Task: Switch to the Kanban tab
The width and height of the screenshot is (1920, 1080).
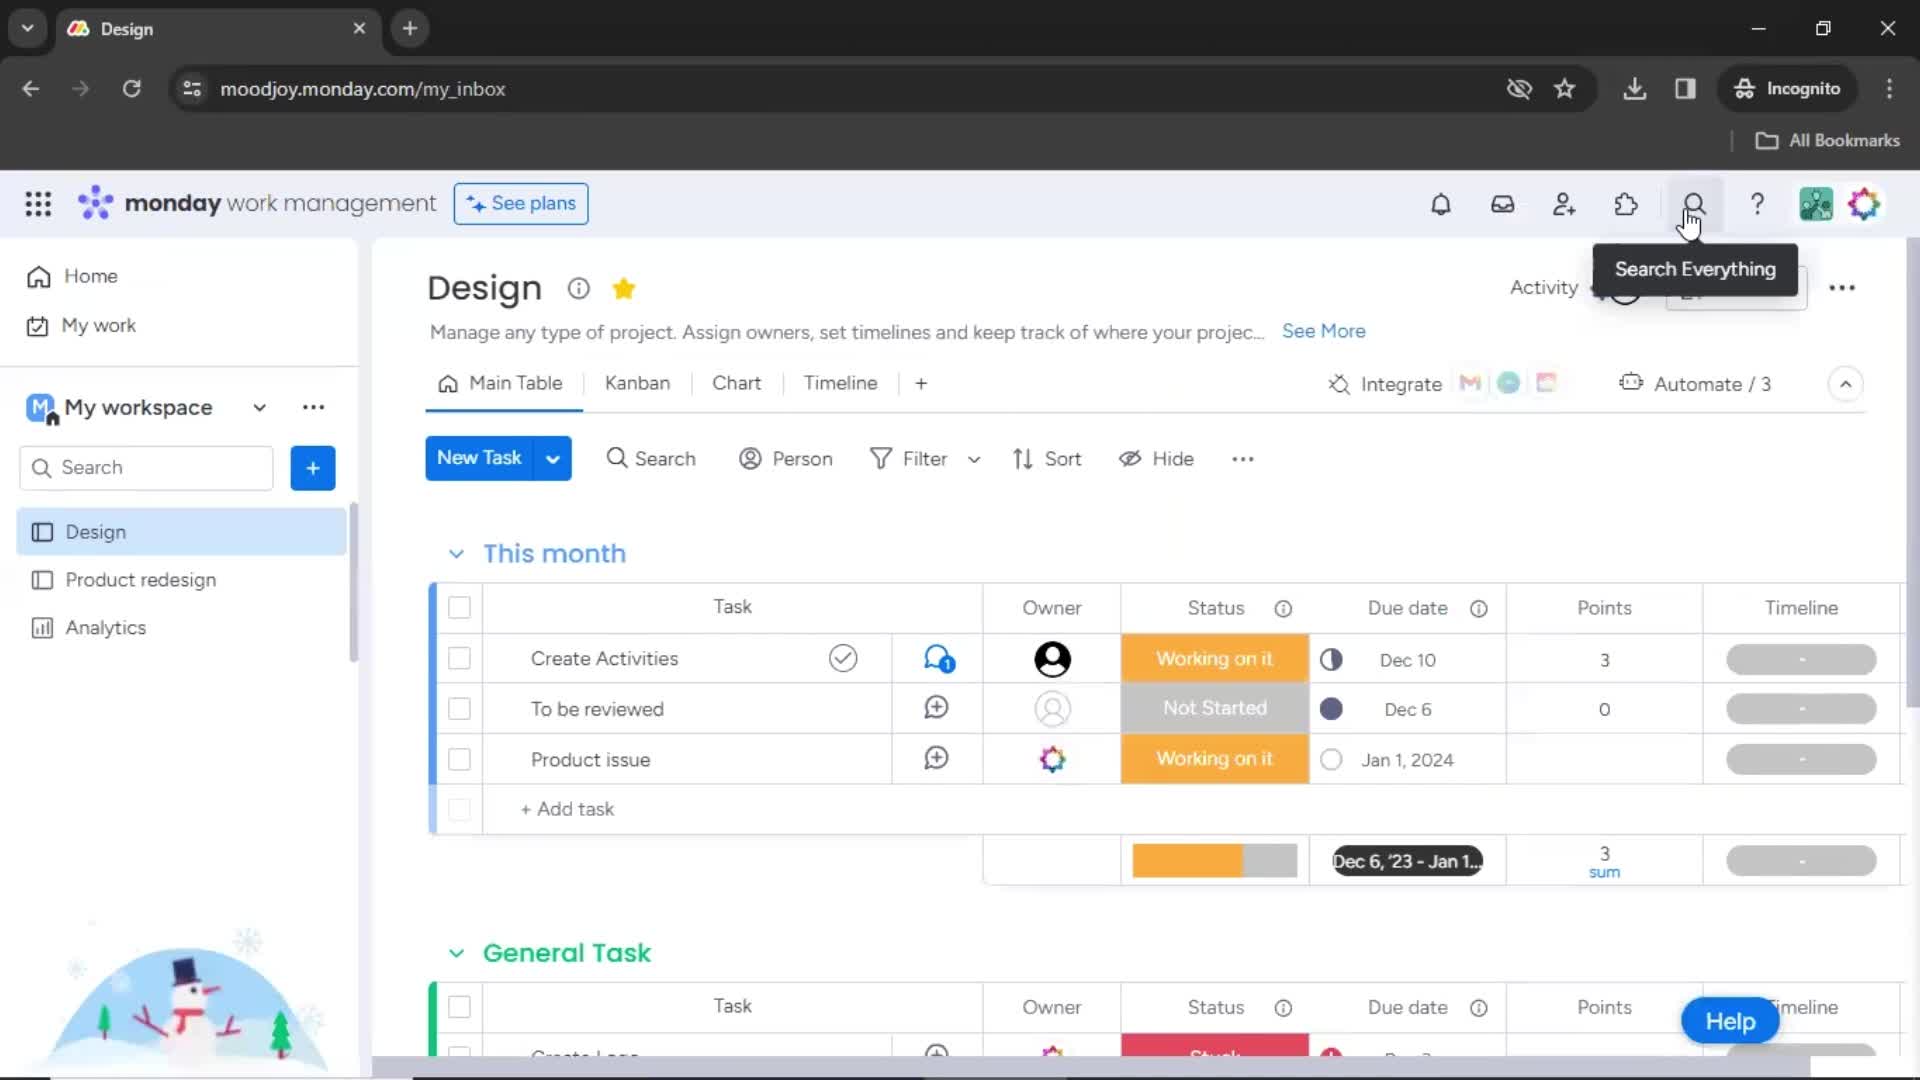Action: [638, 382]
